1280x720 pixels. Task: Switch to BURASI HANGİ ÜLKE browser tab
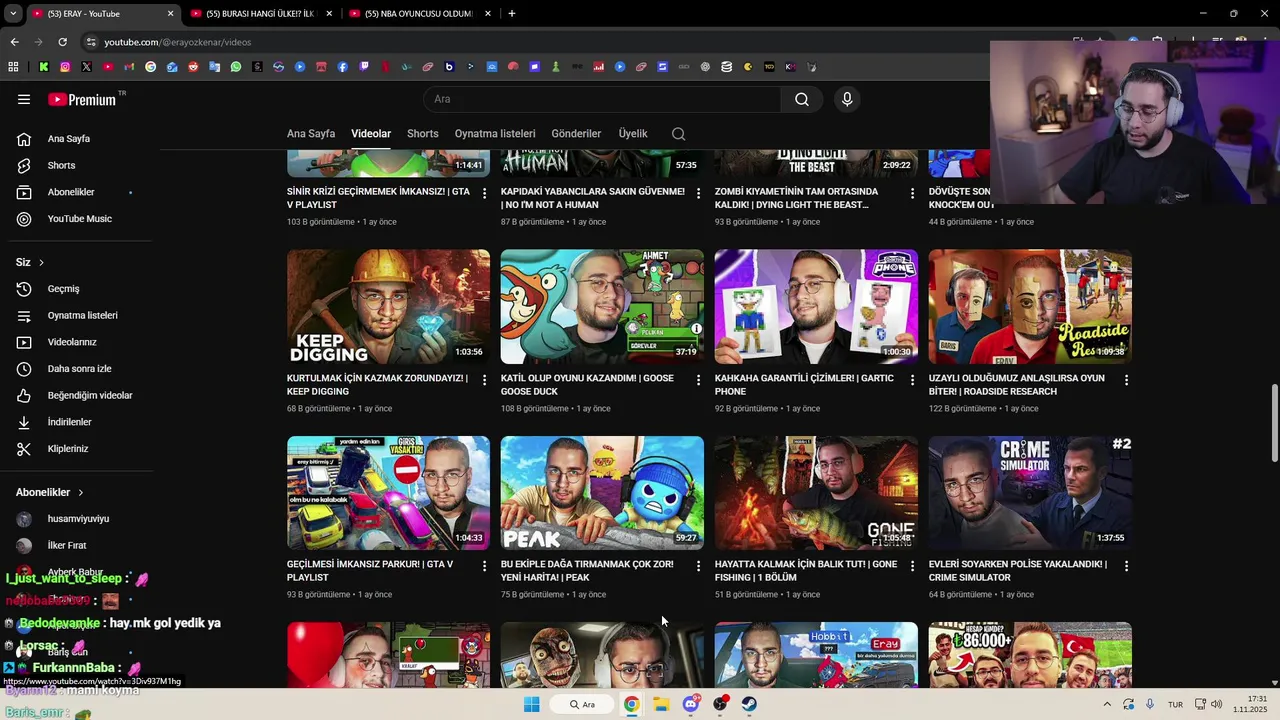260,14
